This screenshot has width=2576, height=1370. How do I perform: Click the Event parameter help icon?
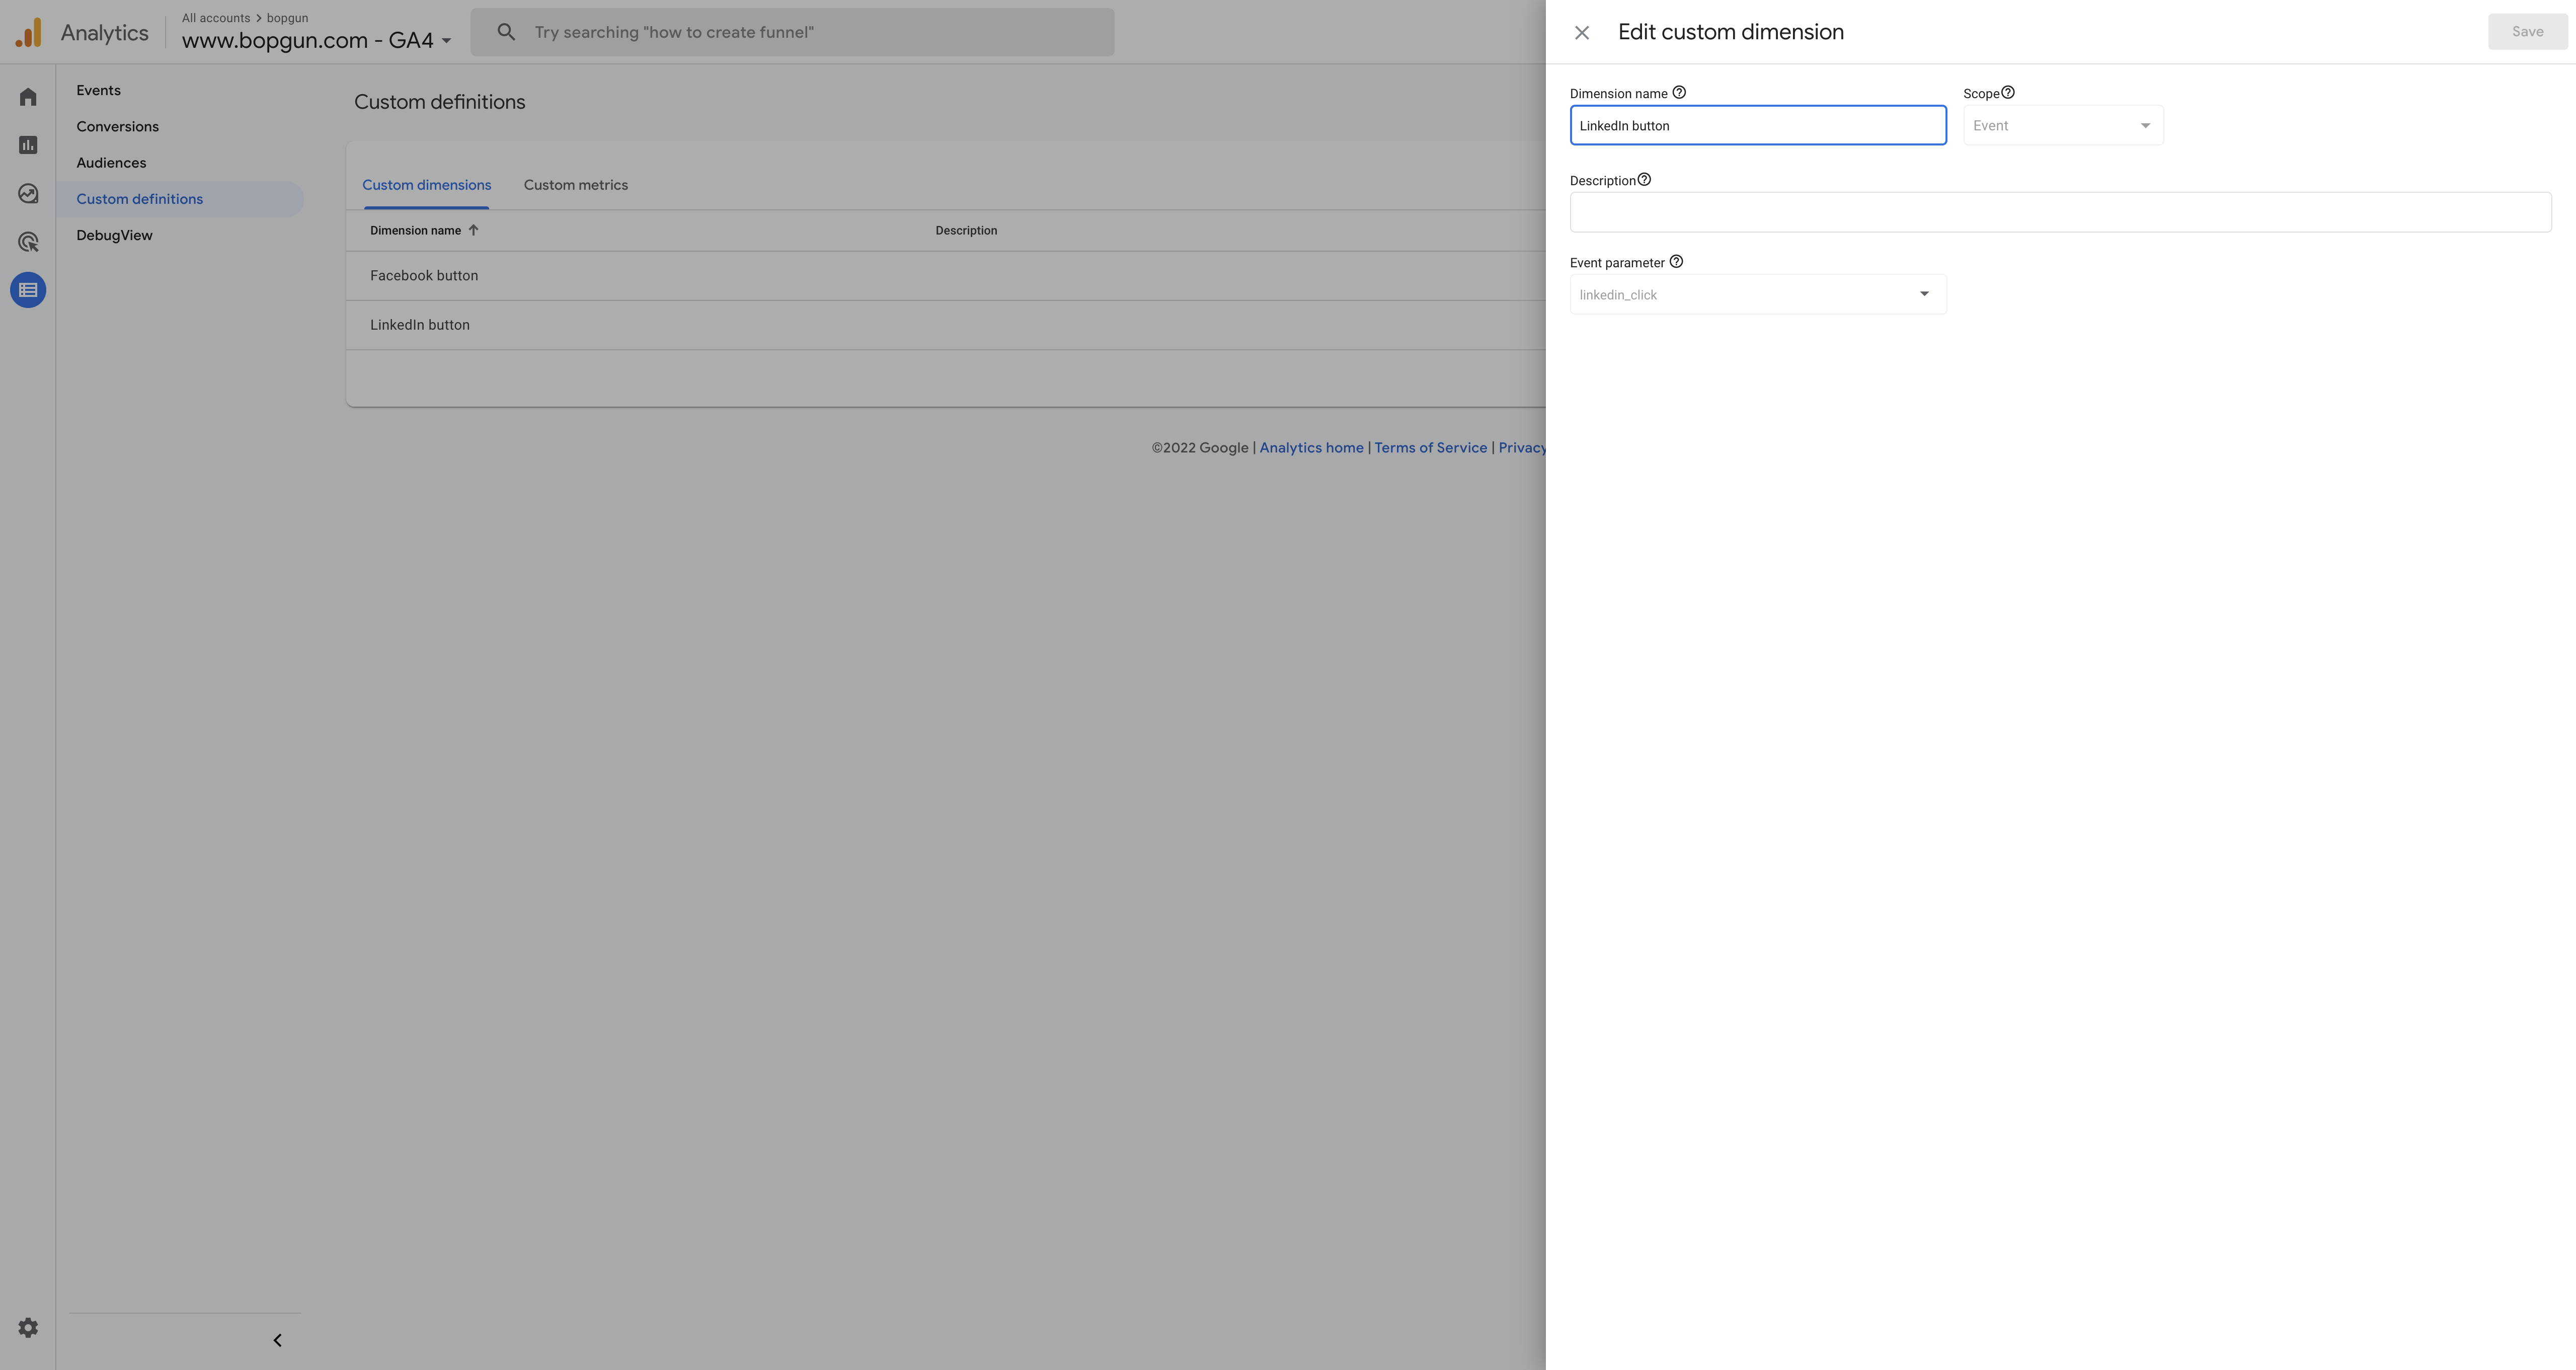point(1676,261)
